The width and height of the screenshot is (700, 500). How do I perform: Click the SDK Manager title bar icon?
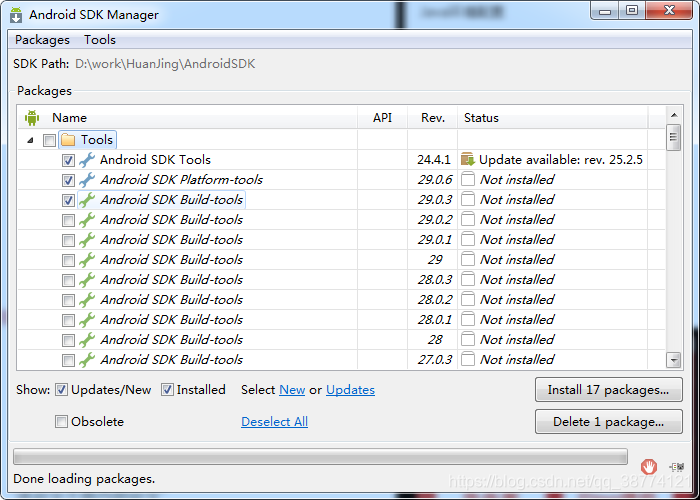click(17, 15)
